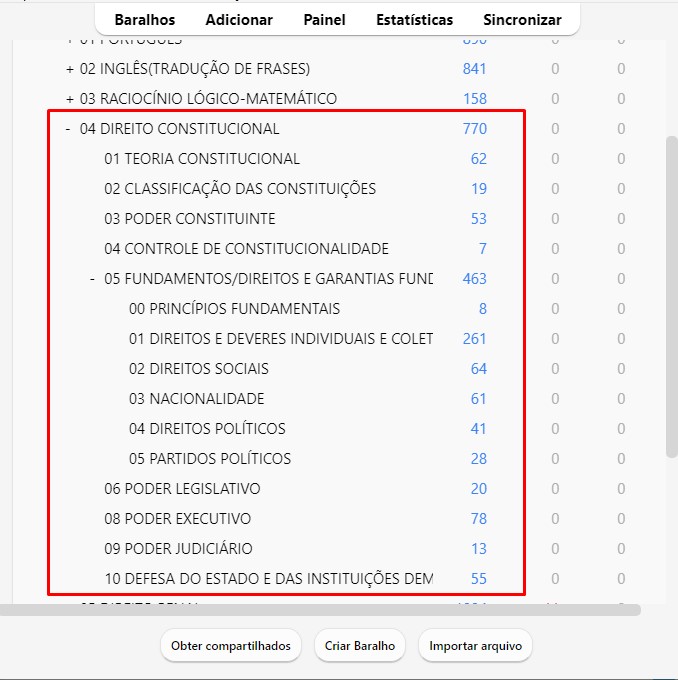
Task: Expand the 02 INGLÊS deck
Action: click(70, 69)
